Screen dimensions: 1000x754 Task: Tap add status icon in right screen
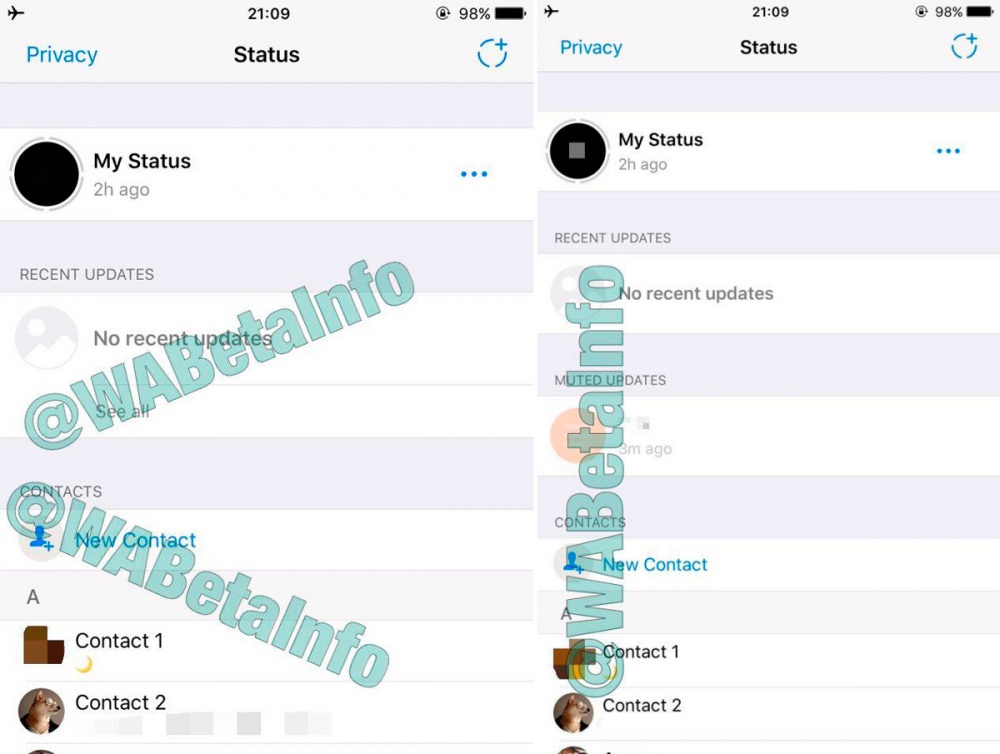[964, 46]
